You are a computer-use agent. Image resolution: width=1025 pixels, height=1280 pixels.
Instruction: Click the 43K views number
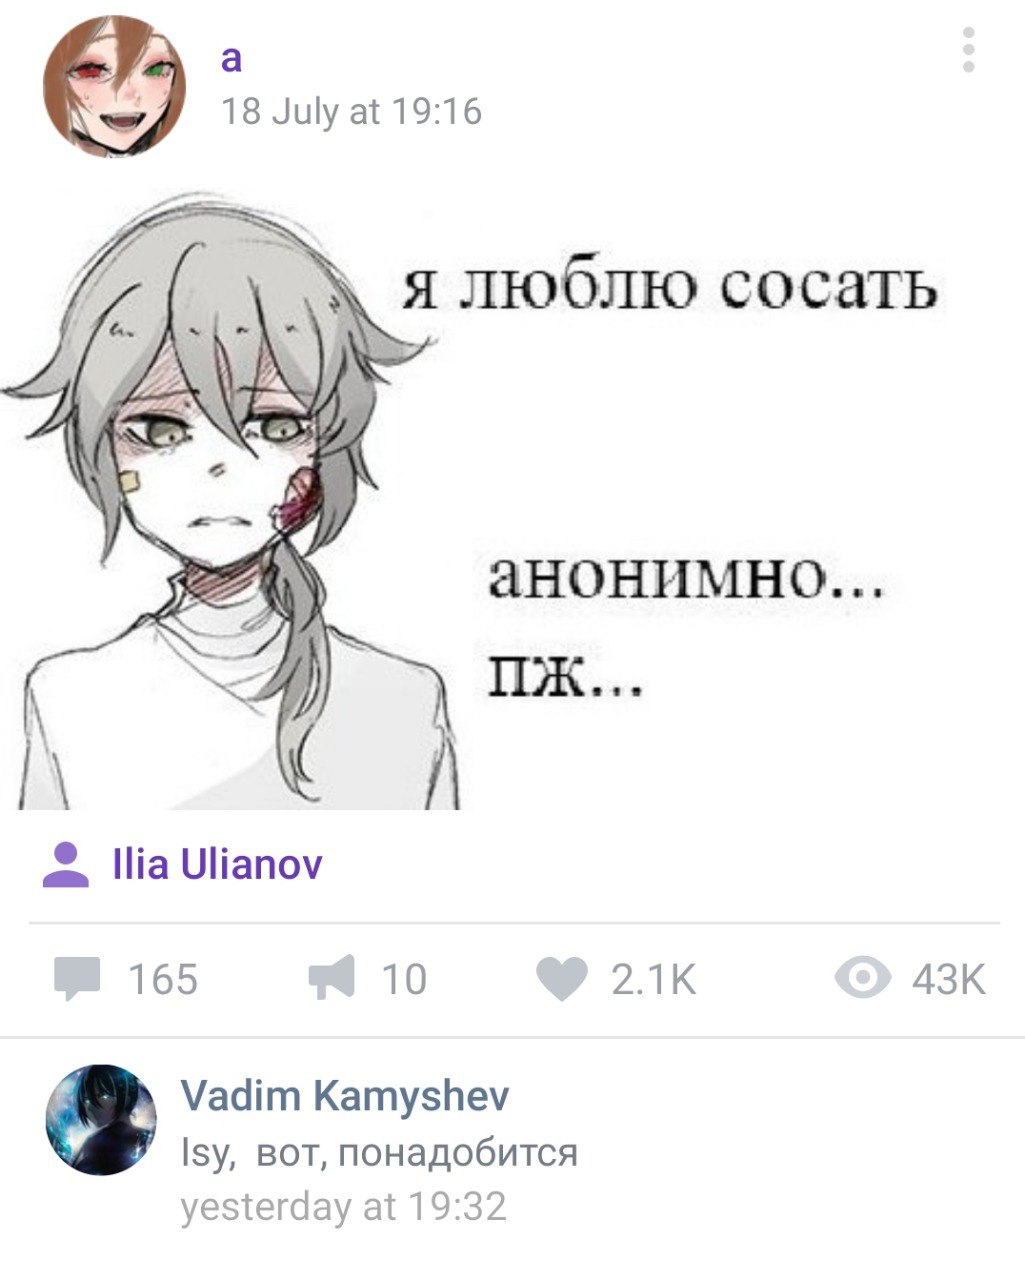coord(949,979)
